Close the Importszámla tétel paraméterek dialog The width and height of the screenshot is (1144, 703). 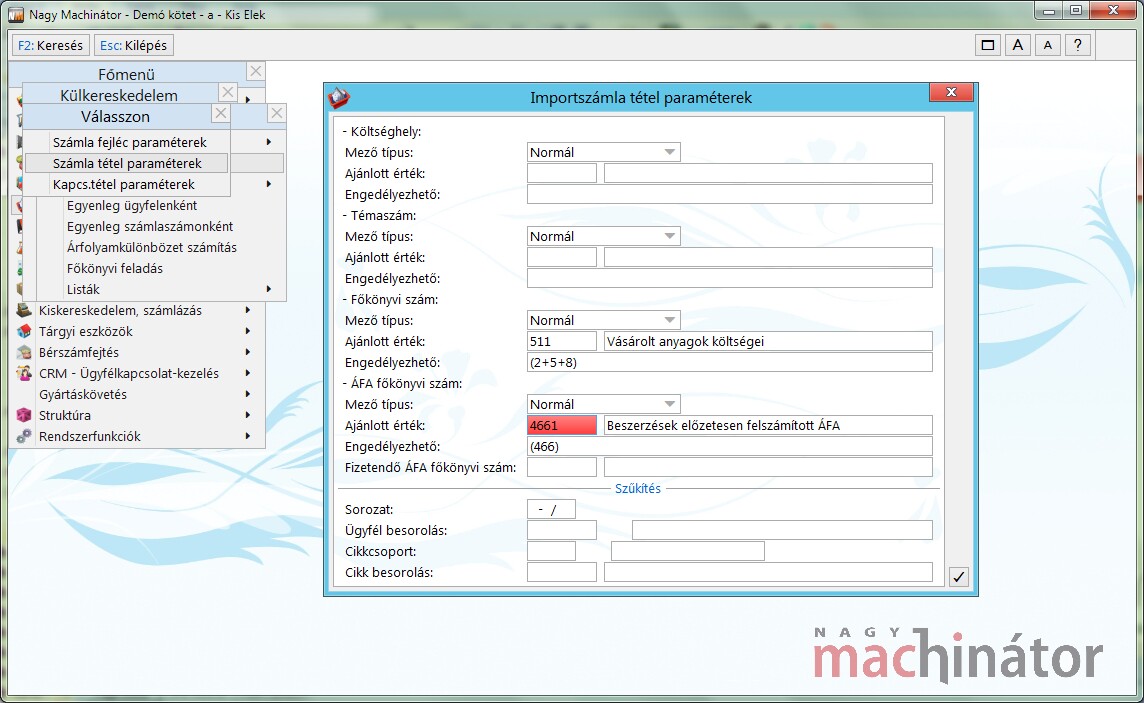pyautogui.click(x=951, y=93)
